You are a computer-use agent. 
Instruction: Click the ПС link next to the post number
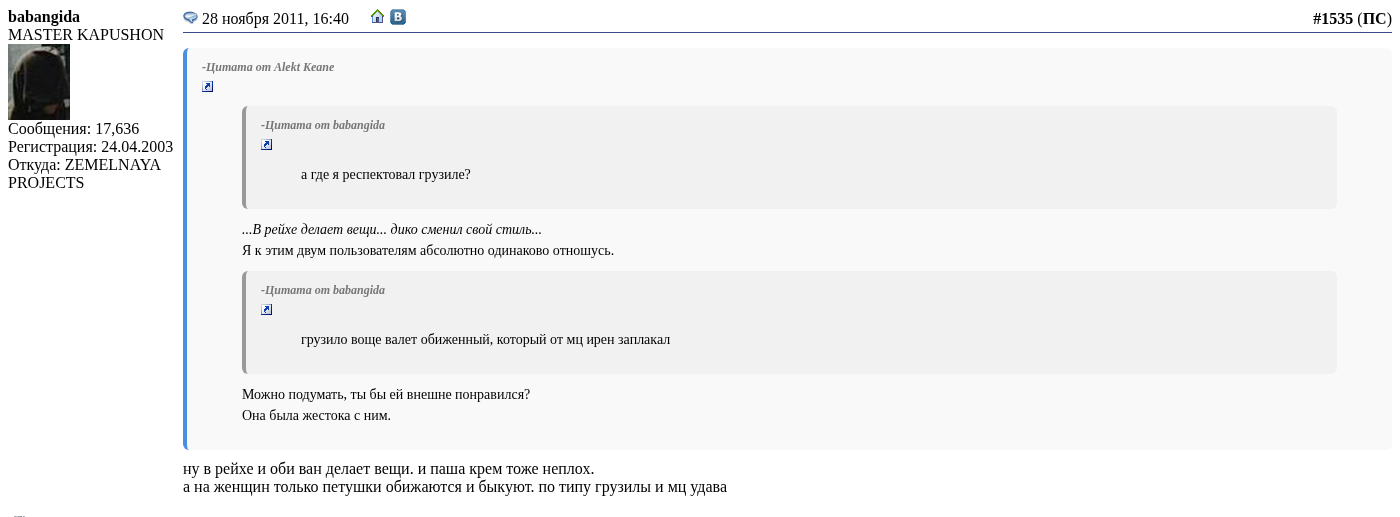(1374, 19)
